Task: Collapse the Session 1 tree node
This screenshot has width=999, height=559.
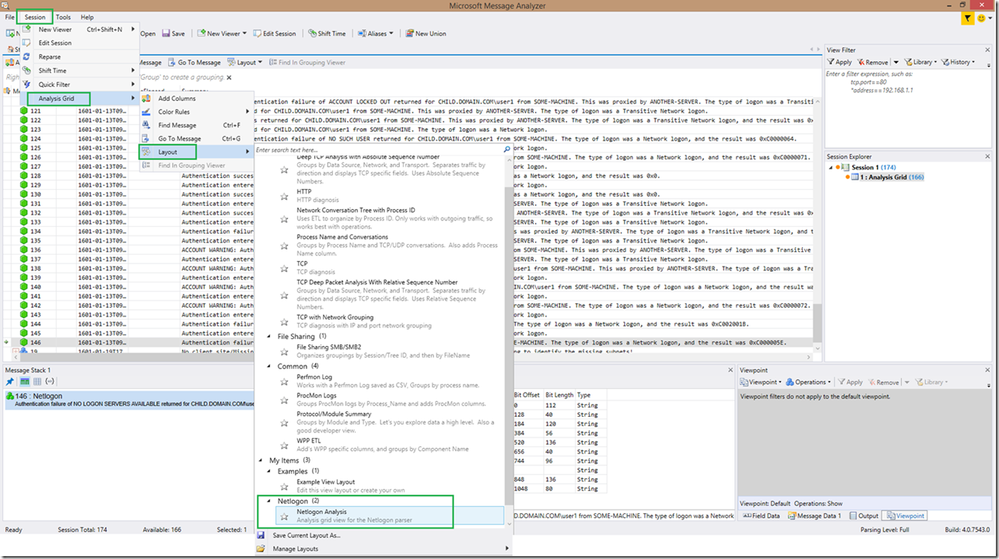Action: [831, 168]
